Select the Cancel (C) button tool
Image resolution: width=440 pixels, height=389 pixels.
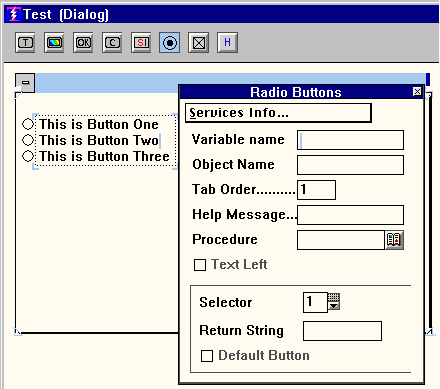(x=112, y=43)
